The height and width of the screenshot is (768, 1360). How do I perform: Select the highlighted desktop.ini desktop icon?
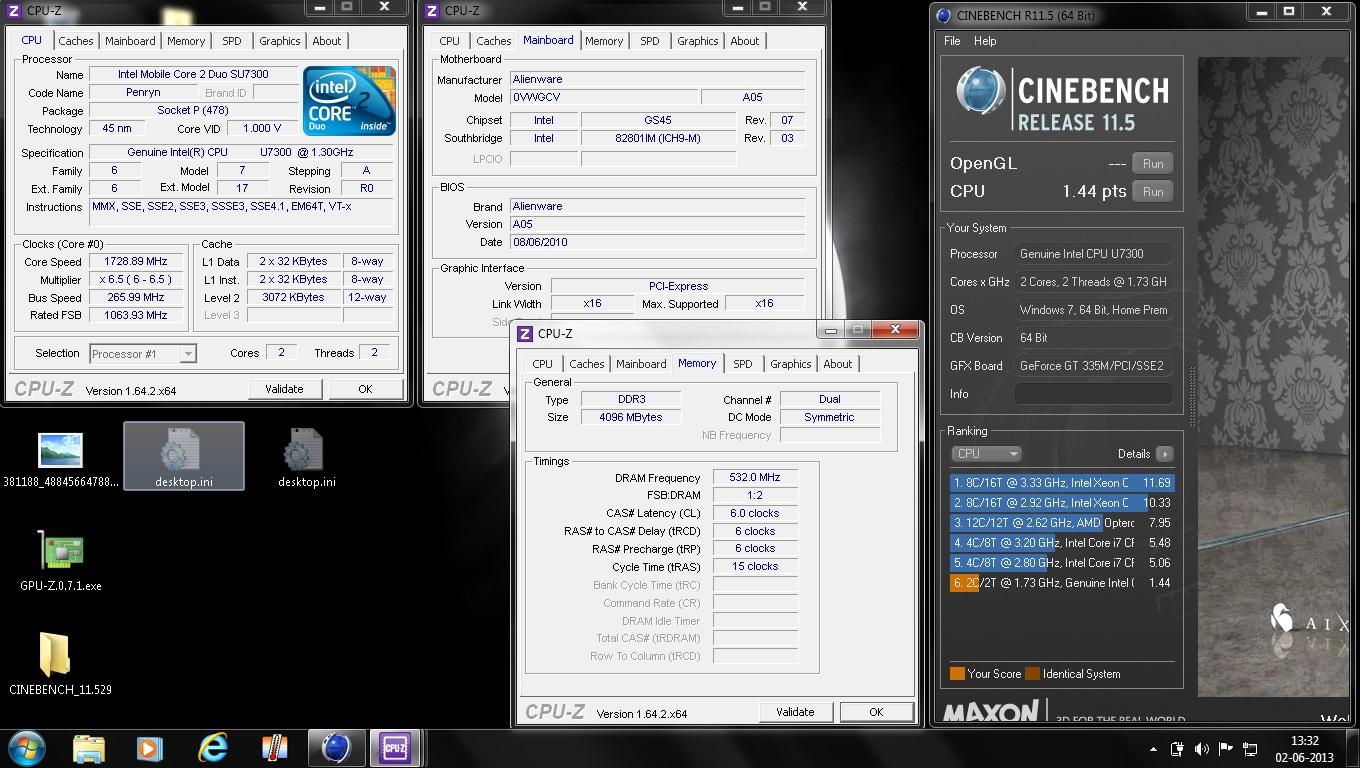(184, 456)
